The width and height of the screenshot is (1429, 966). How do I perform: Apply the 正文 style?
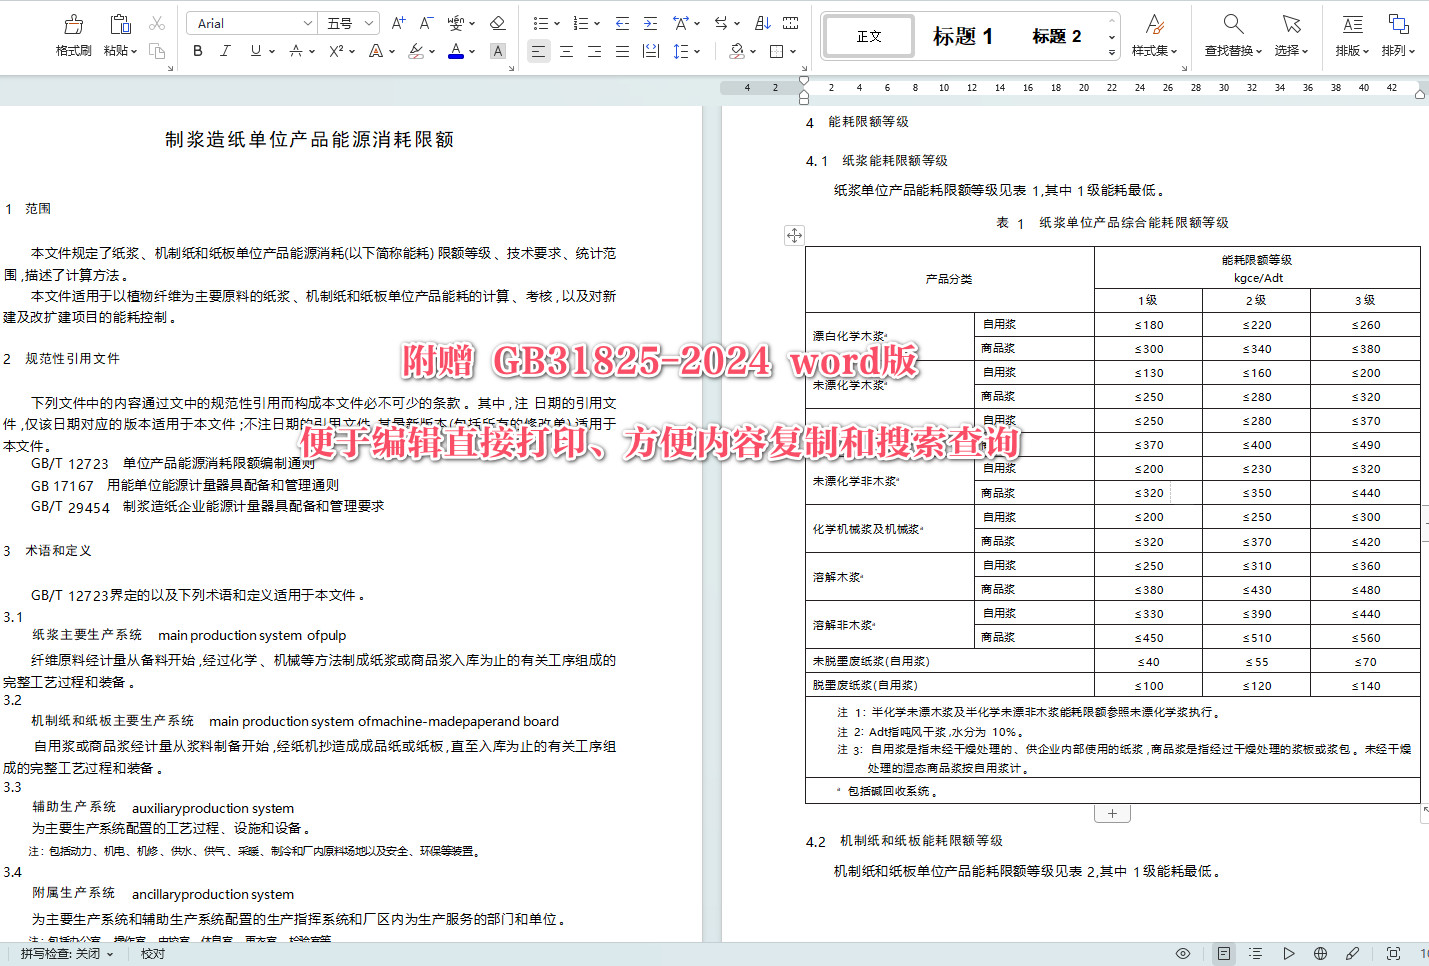(867, 36)
